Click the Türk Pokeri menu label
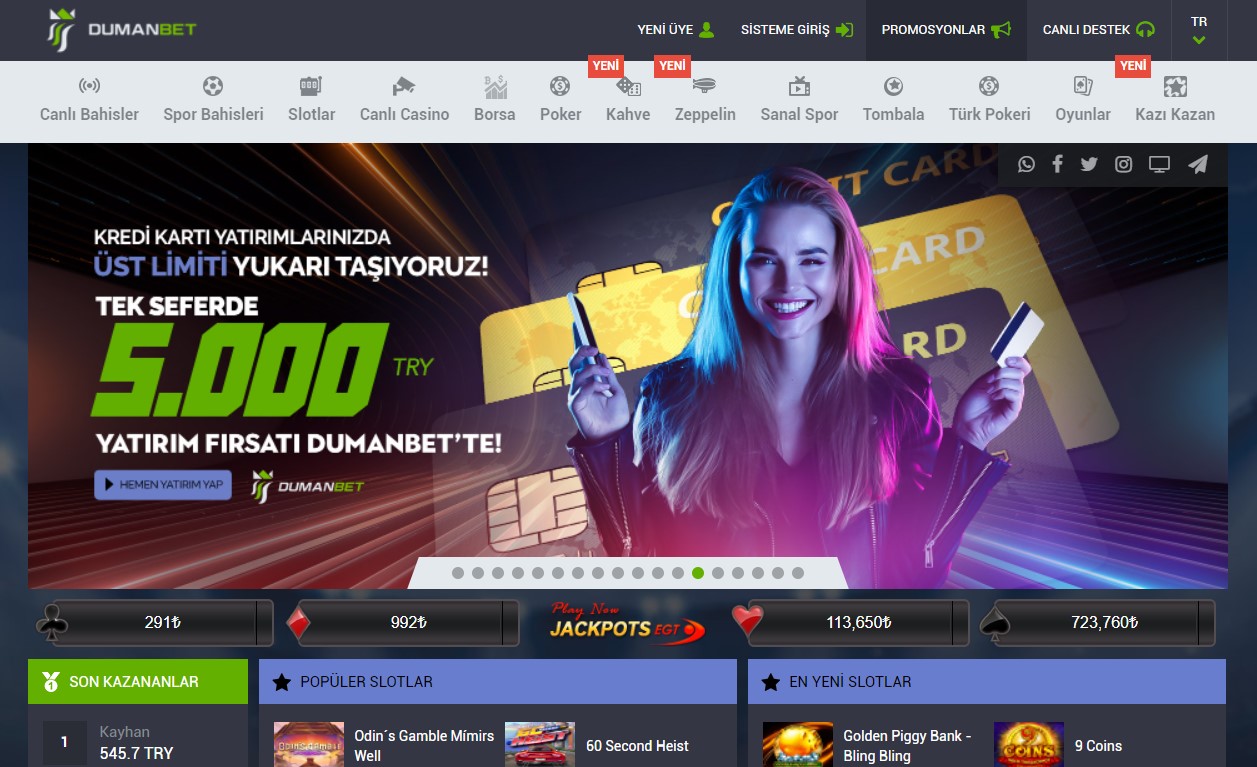This screenshot has height=767, width=1257. pyautogui.click(x=989, y=114)
